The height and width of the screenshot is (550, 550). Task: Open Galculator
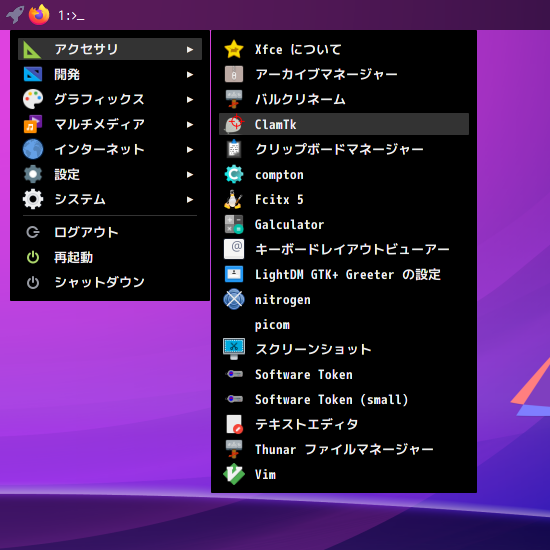(344, 224)
